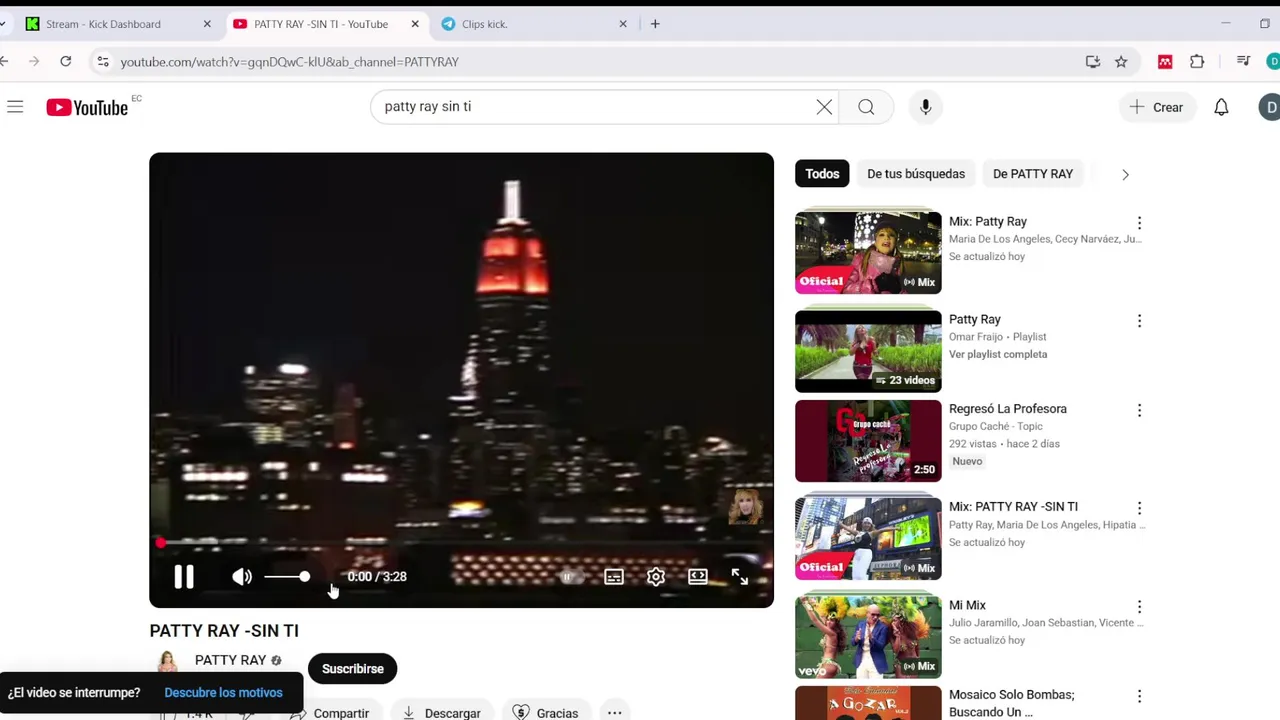The height and width of the screenshot is (720, 1280).
Task: Subscribe with the Suscribirse button
Action: [352, 669]
